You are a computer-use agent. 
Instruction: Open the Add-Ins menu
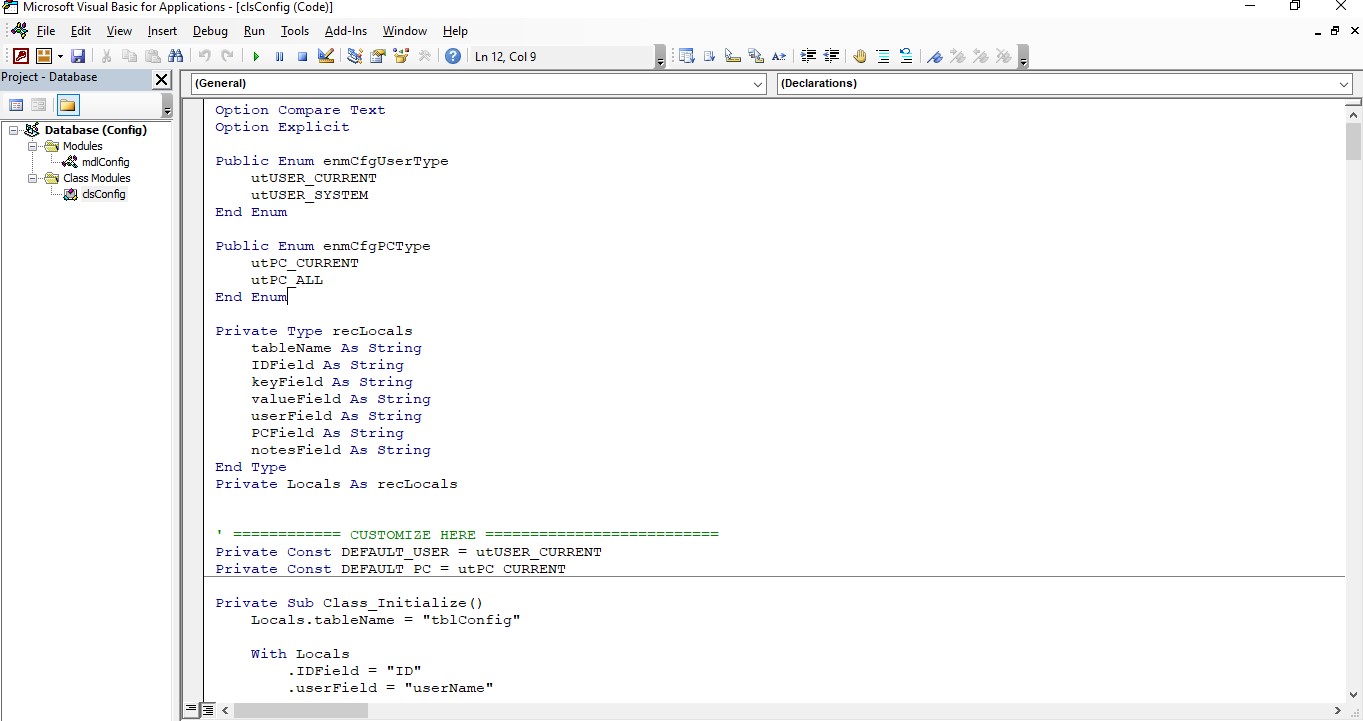(345, 30)
